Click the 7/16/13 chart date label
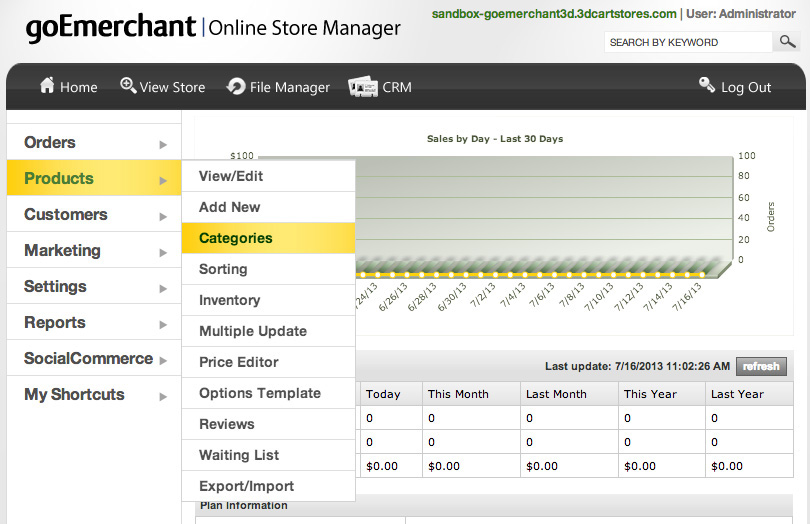Image resolution: width=810 pixels, height=524 pixels. point(688,297)
